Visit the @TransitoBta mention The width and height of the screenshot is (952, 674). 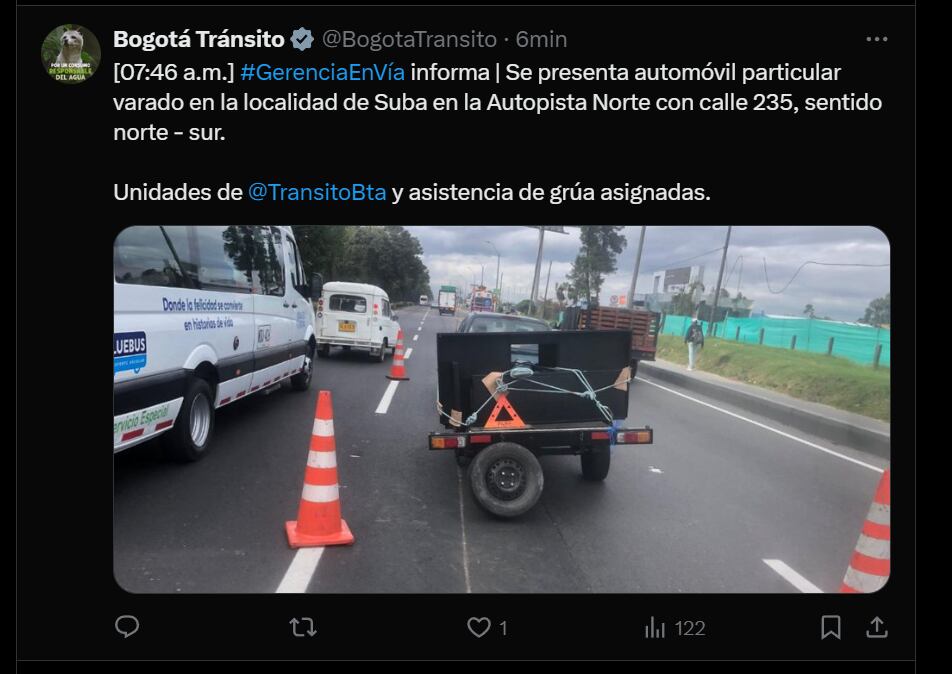317,192
